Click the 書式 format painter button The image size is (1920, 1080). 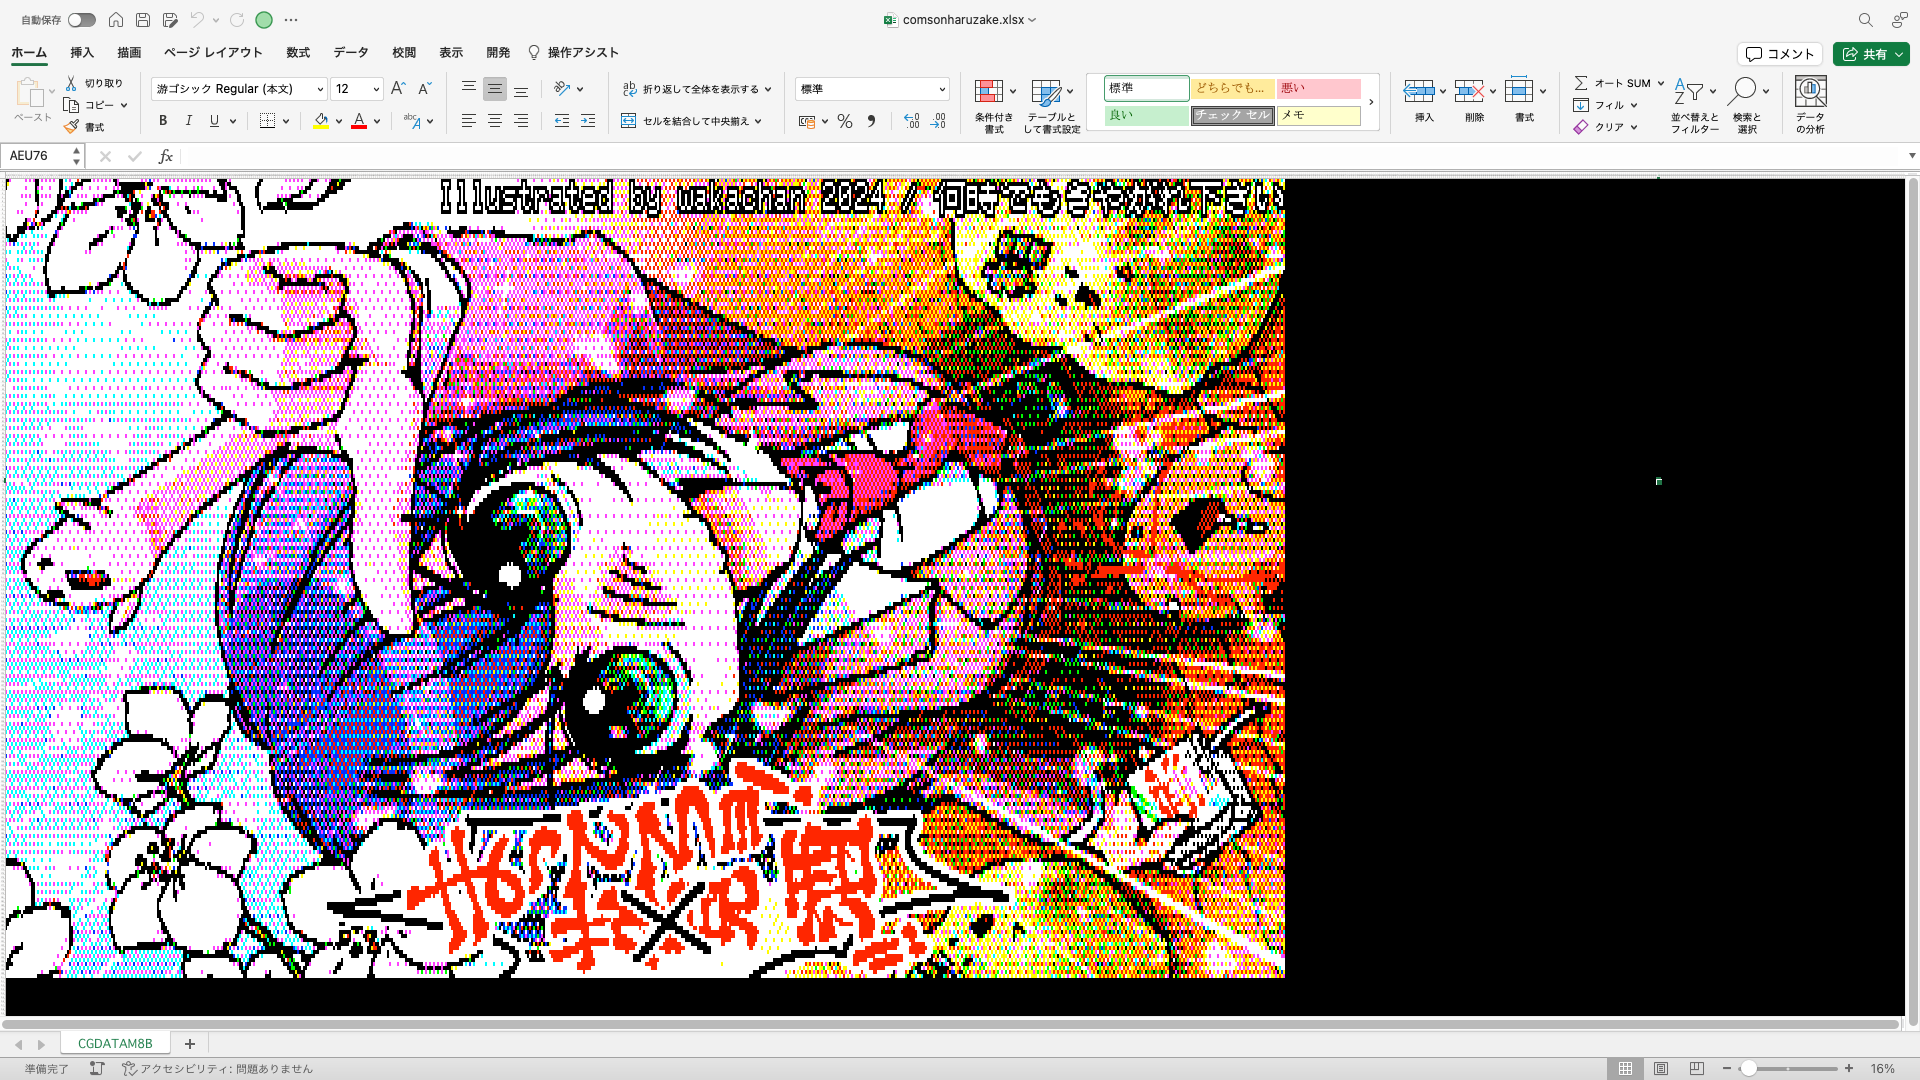pyautogui.click(x=84, y=127)
